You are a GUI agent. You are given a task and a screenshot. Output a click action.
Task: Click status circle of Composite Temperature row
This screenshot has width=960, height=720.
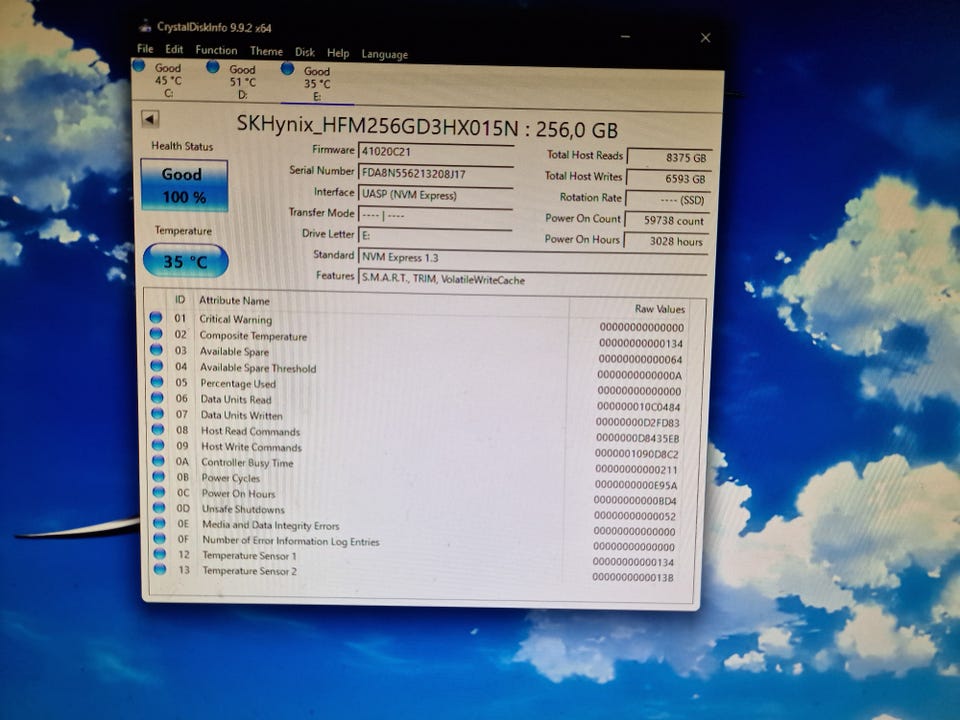[x=156, y=334]
